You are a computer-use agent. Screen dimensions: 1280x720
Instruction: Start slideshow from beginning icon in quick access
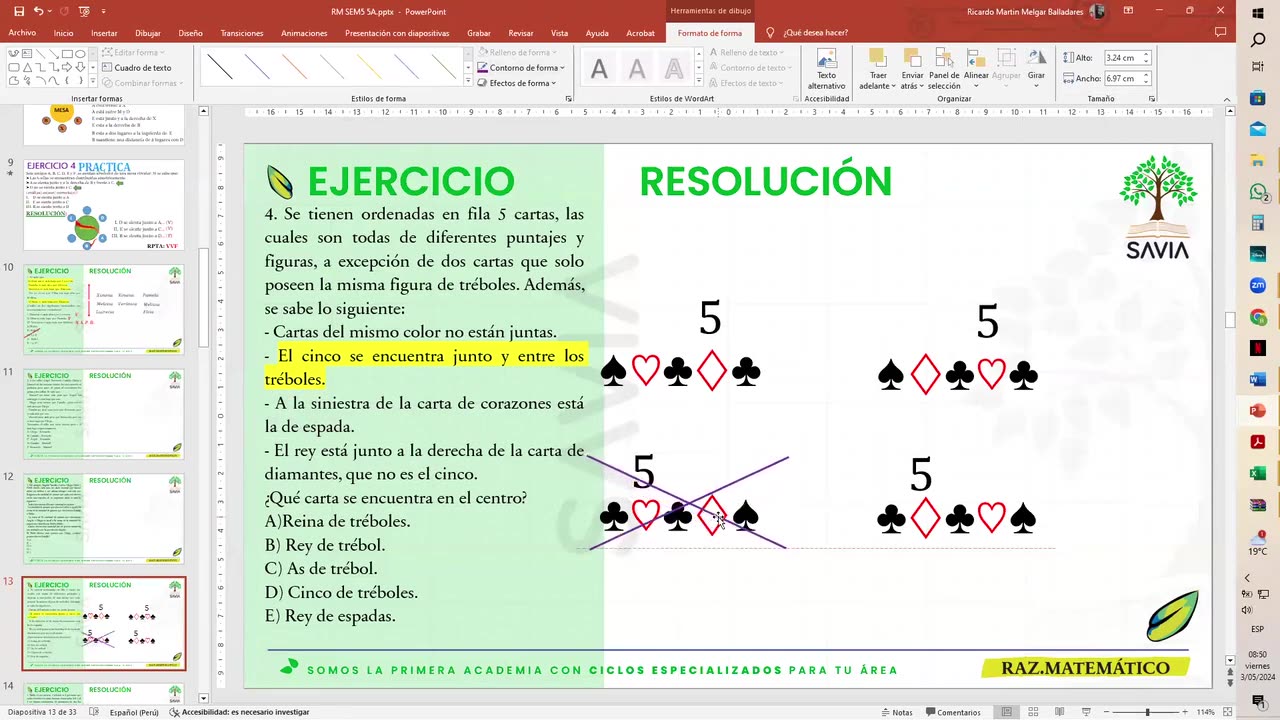coord(84,11)
